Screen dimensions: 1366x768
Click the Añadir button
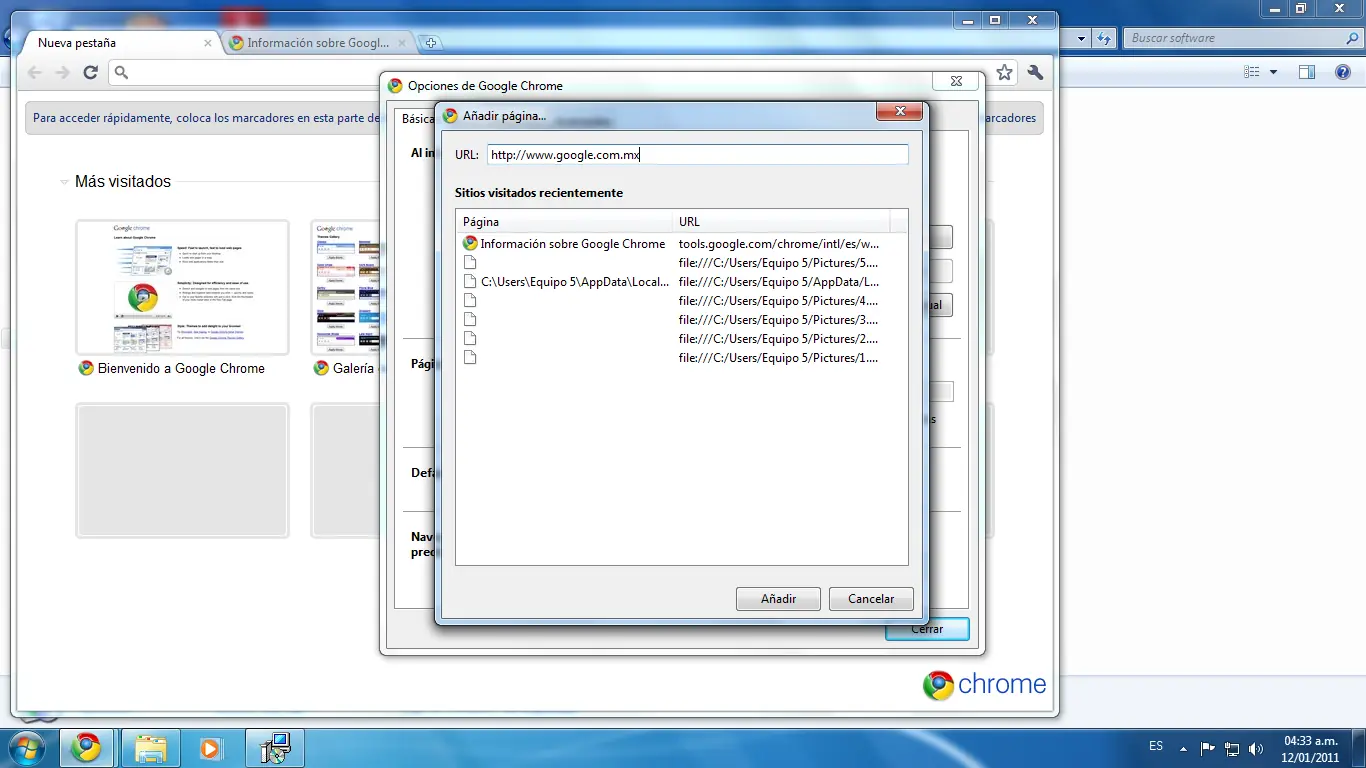tap(778, 598)
